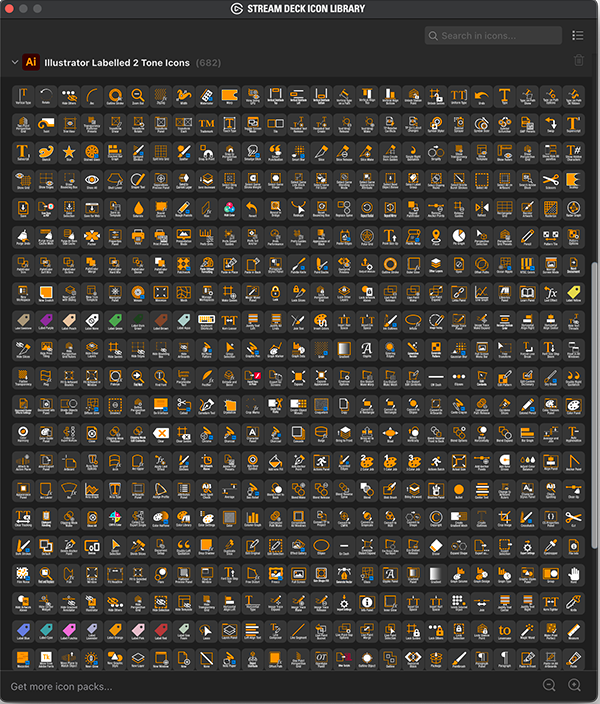Select the Scissors tool icon
This screenshot has height=704, width=600.
click(x=550, y=181)
